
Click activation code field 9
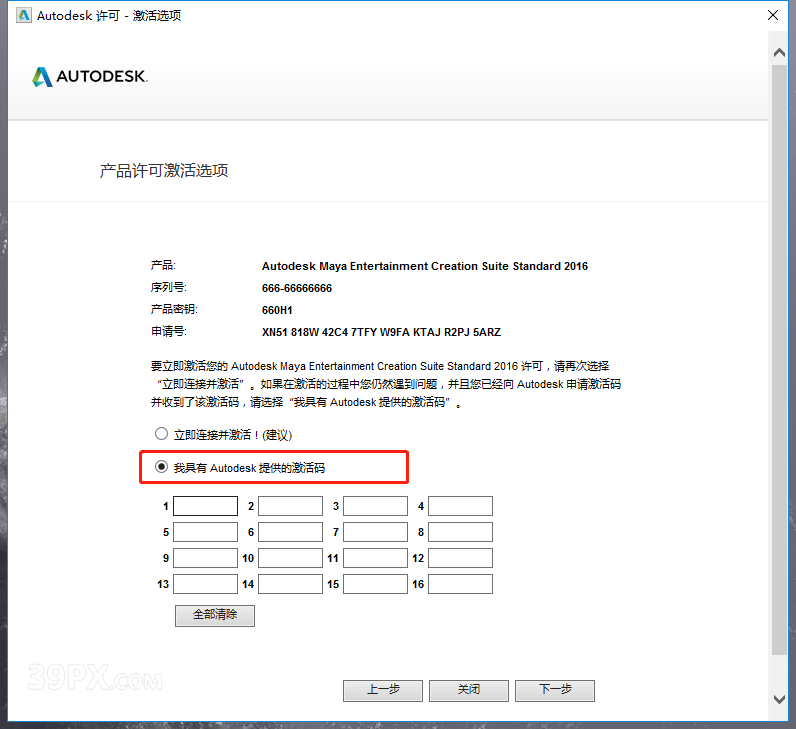click(x=206, y=558)
